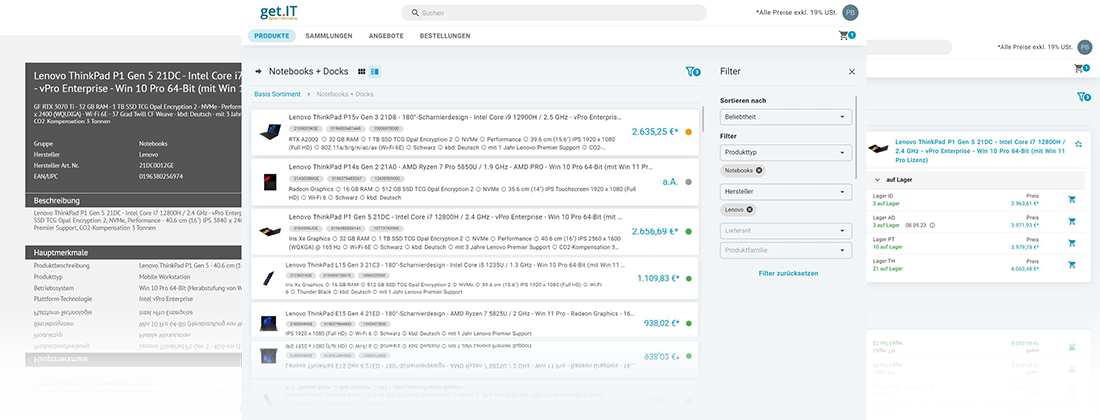
Task: Click Mobile Workstation value in left window
Action: tap(166, 277)
